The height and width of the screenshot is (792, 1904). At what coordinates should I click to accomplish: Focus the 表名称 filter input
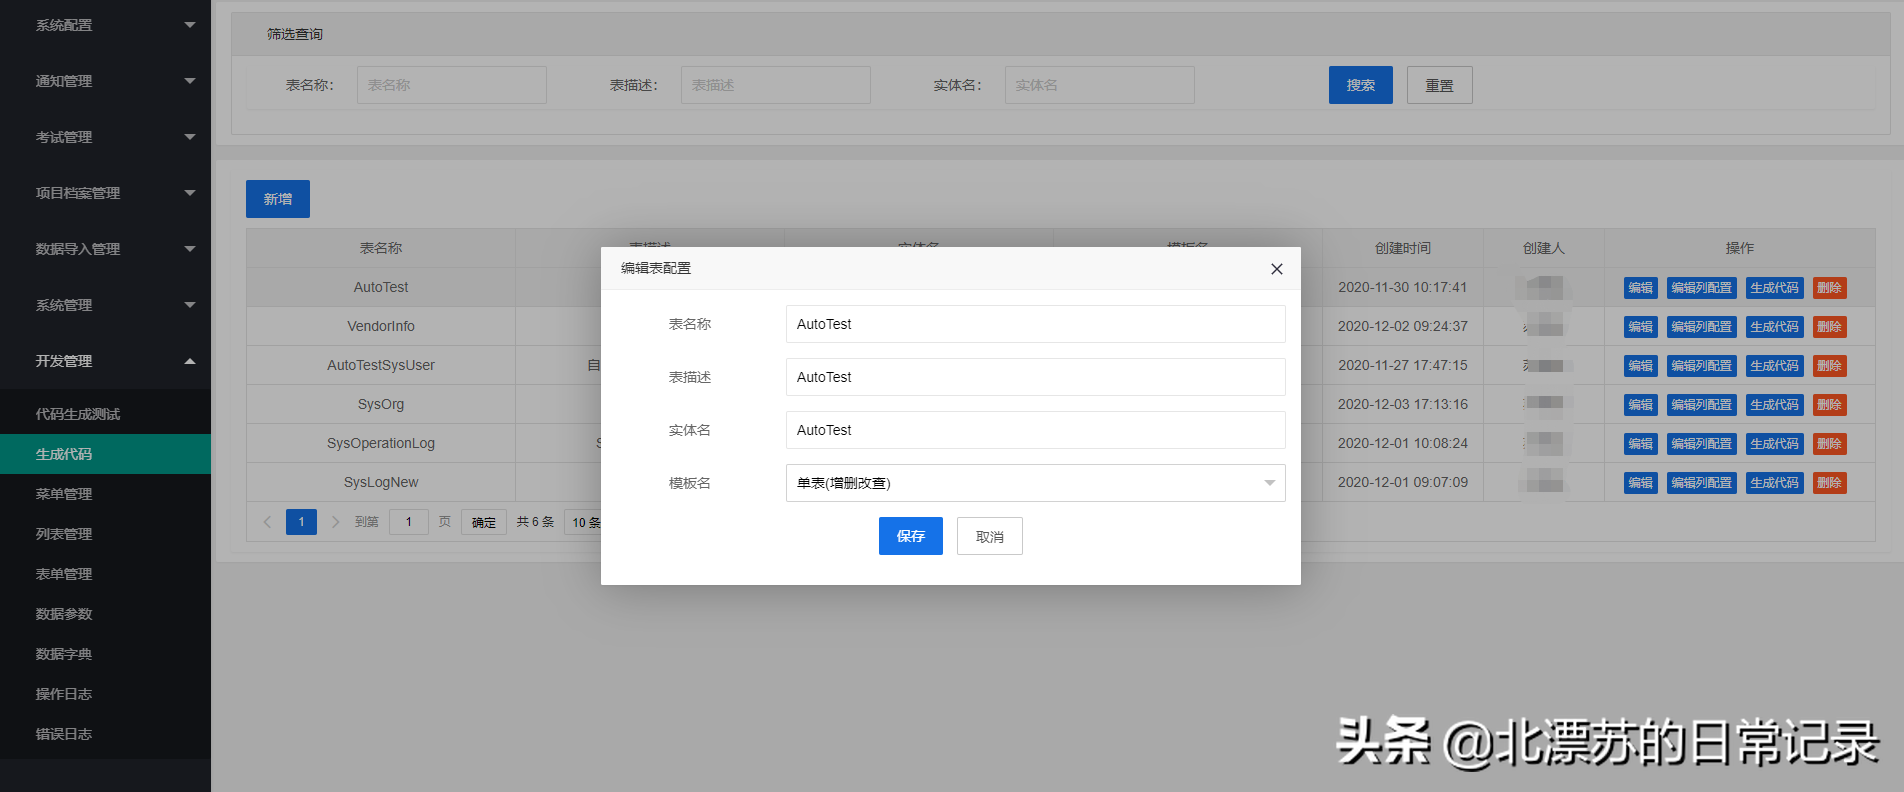452,85
